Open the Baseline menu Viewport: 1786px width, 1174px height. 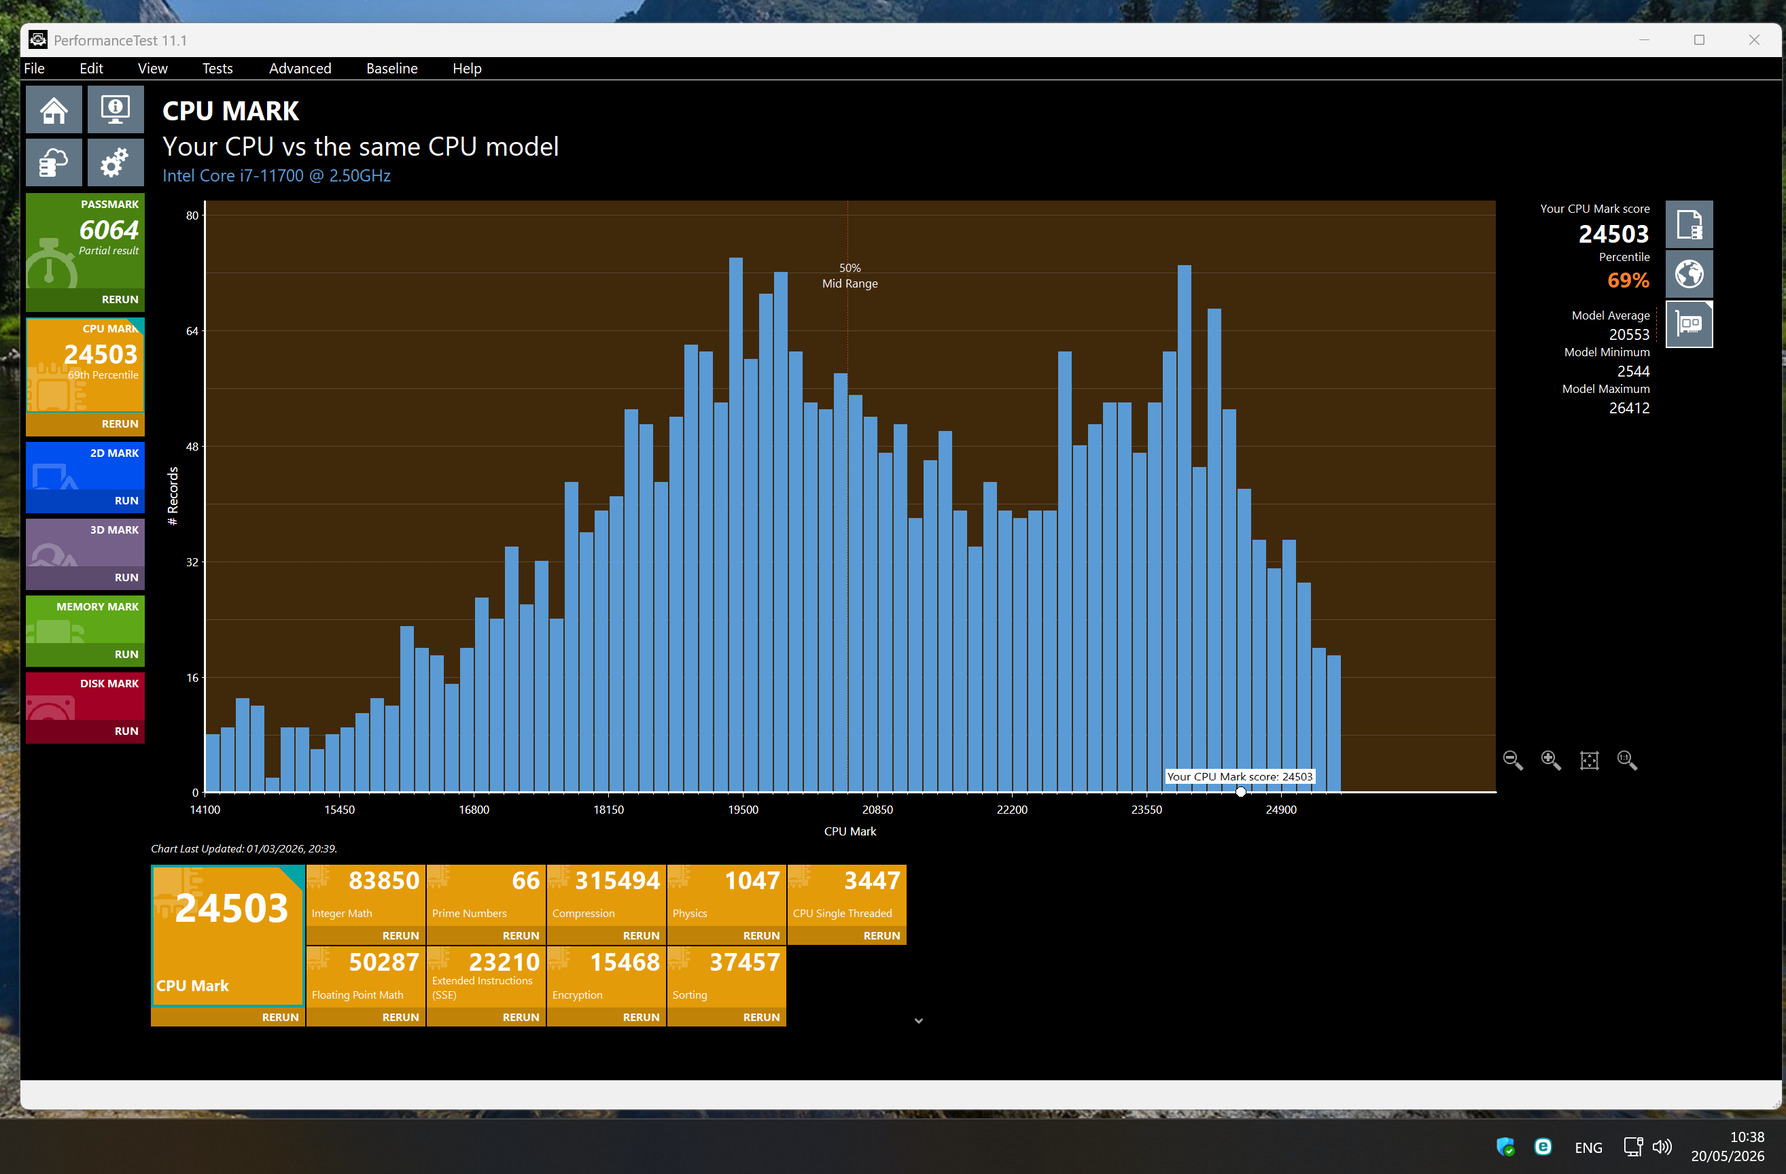(x=392, y=69)
